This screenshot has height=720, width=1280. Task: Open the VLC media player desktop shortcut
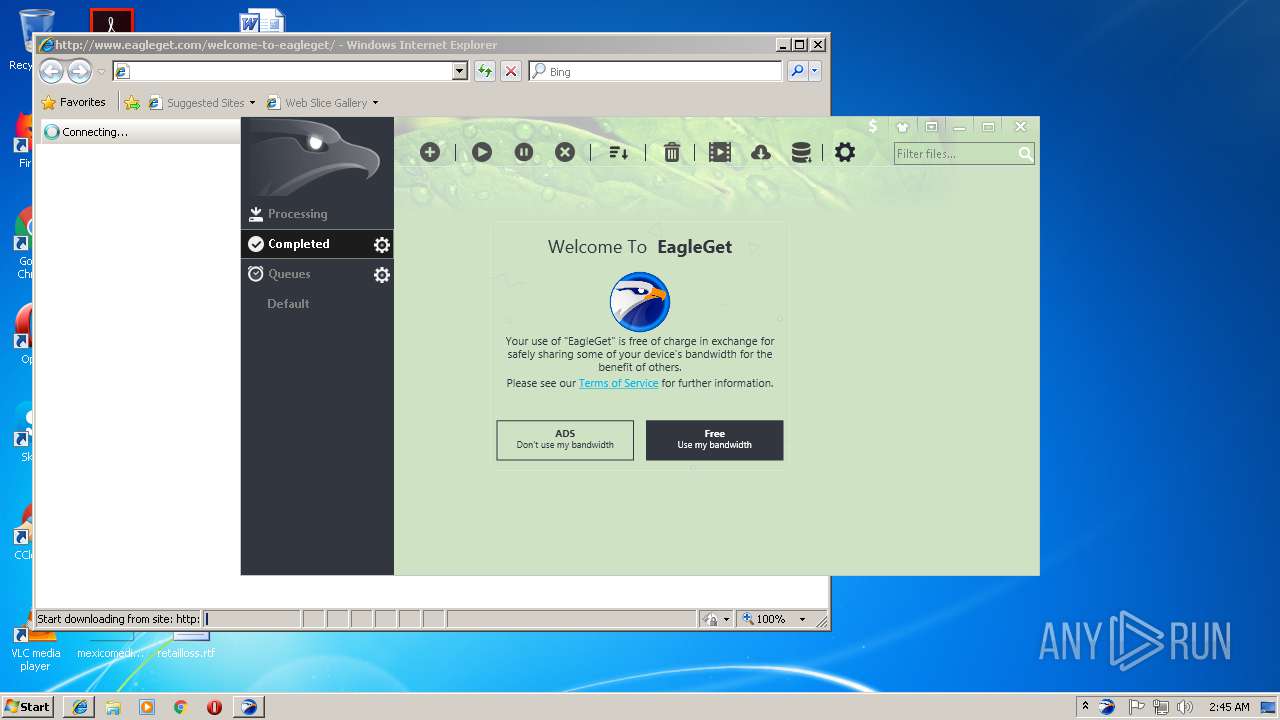click(35, 648)
